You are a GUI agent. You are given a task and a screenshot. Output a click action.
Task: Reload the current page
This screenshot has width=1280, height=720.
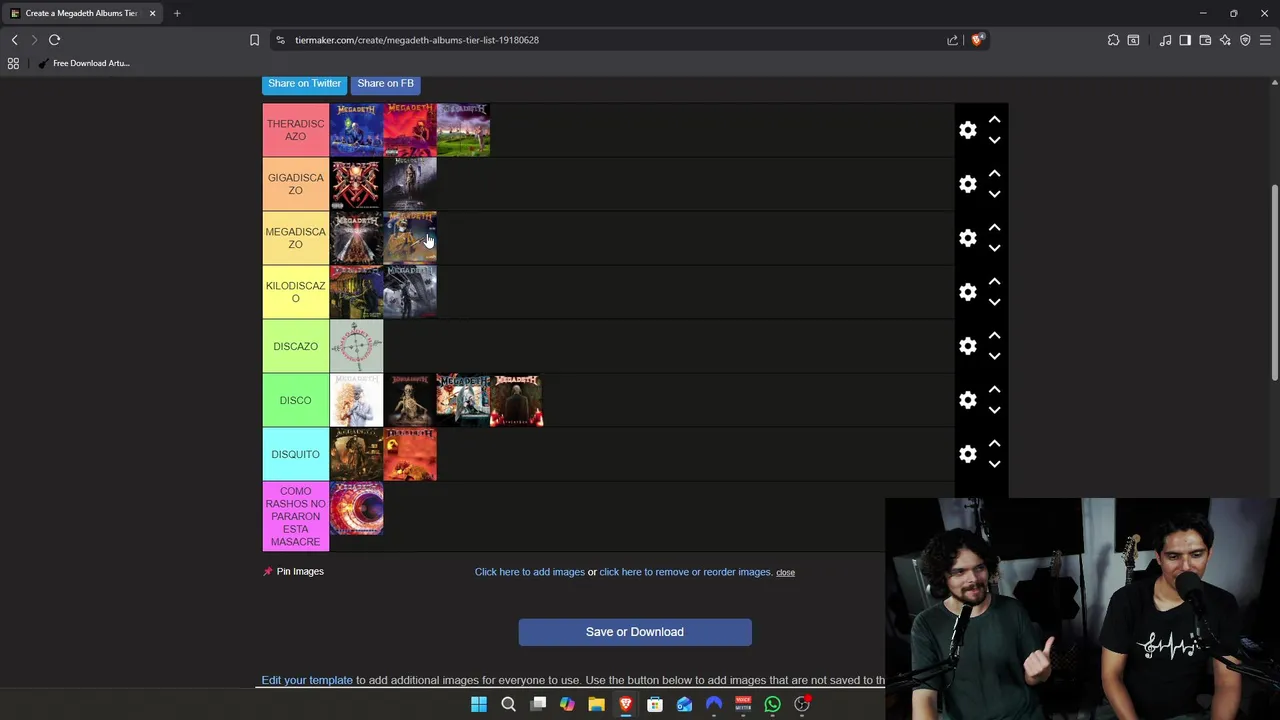[54, 40]
